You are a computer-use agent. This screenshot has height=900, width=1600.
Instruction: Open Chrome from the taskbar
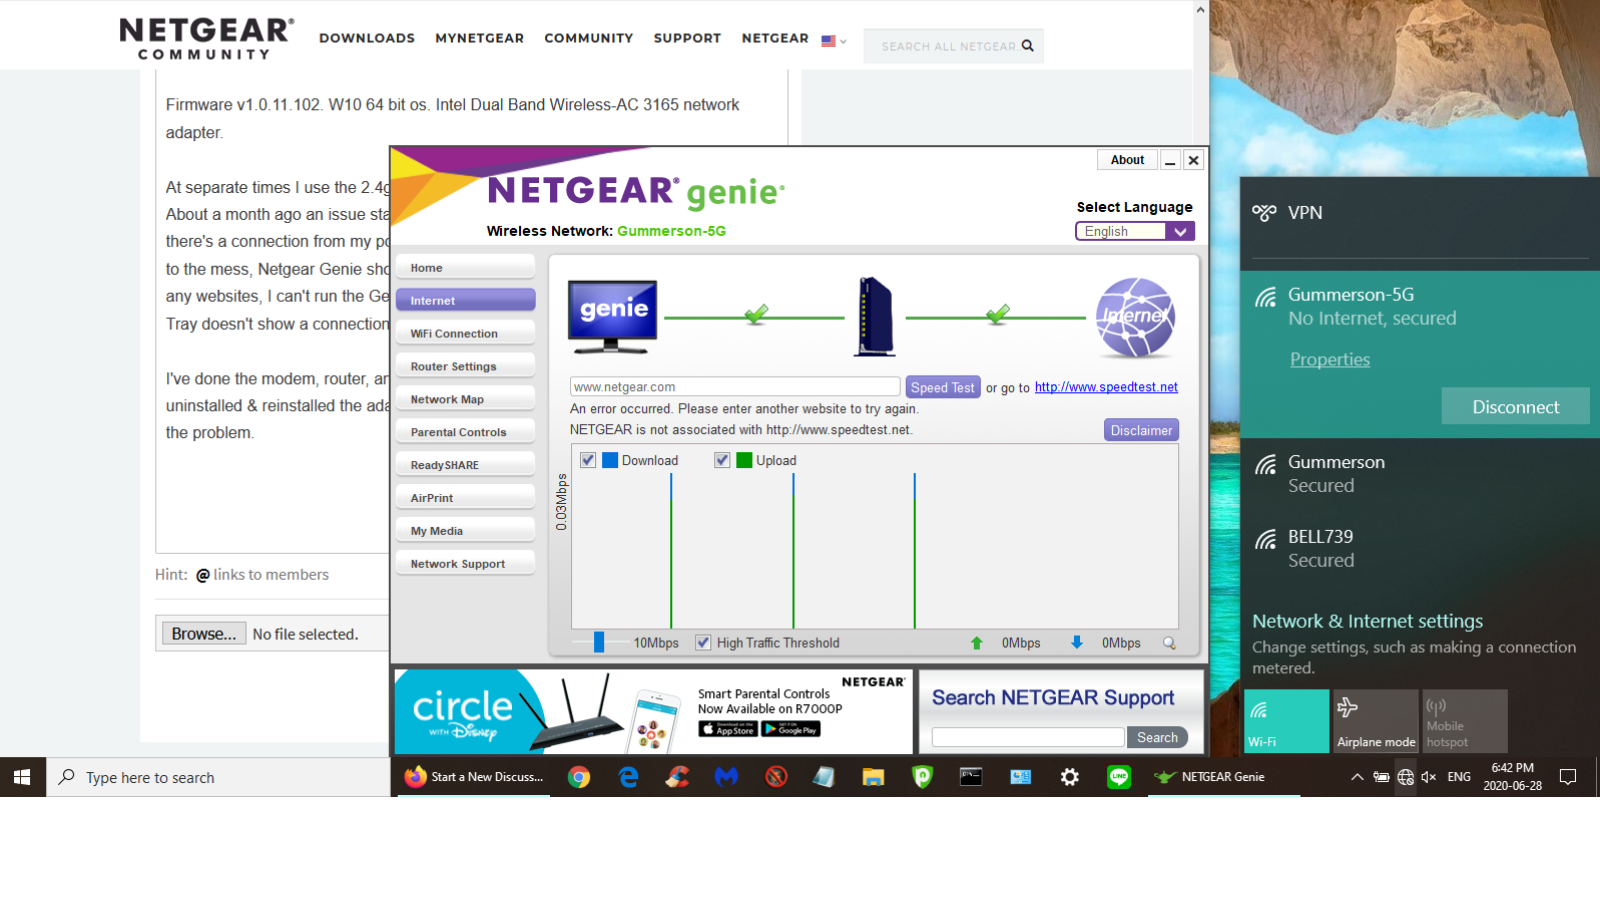[x=579, y=777]
